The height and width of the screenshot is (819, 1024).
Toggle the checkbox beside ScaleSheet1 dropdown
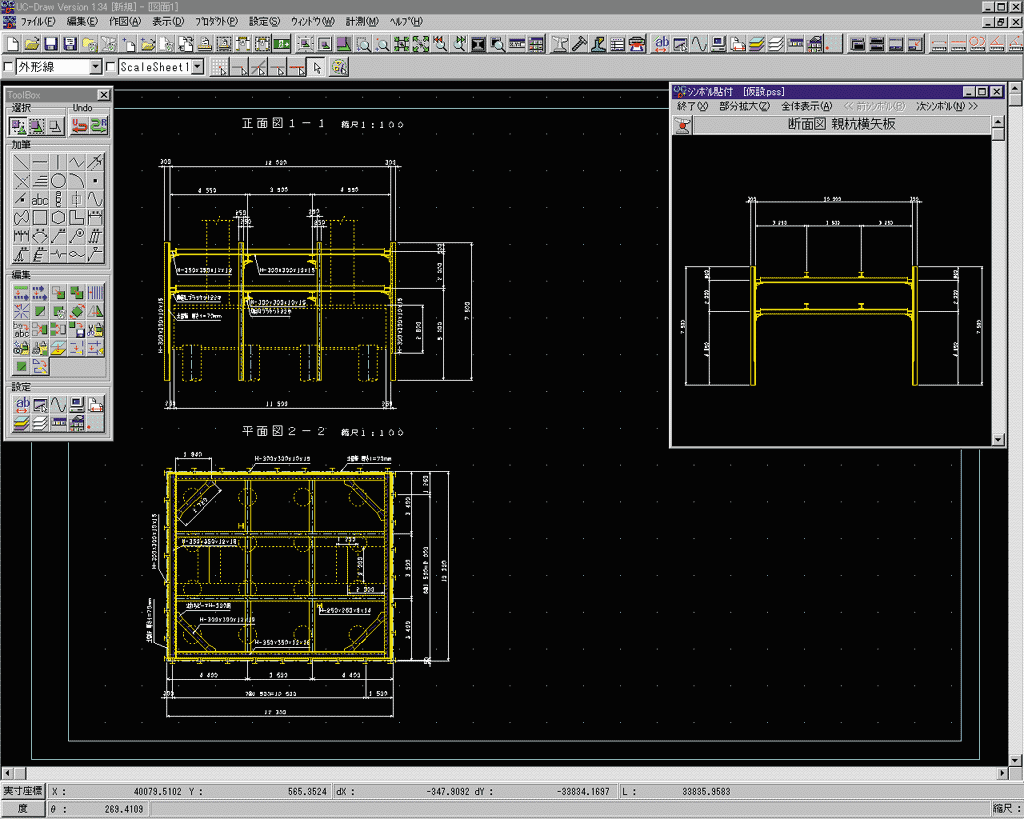(111, 67)
